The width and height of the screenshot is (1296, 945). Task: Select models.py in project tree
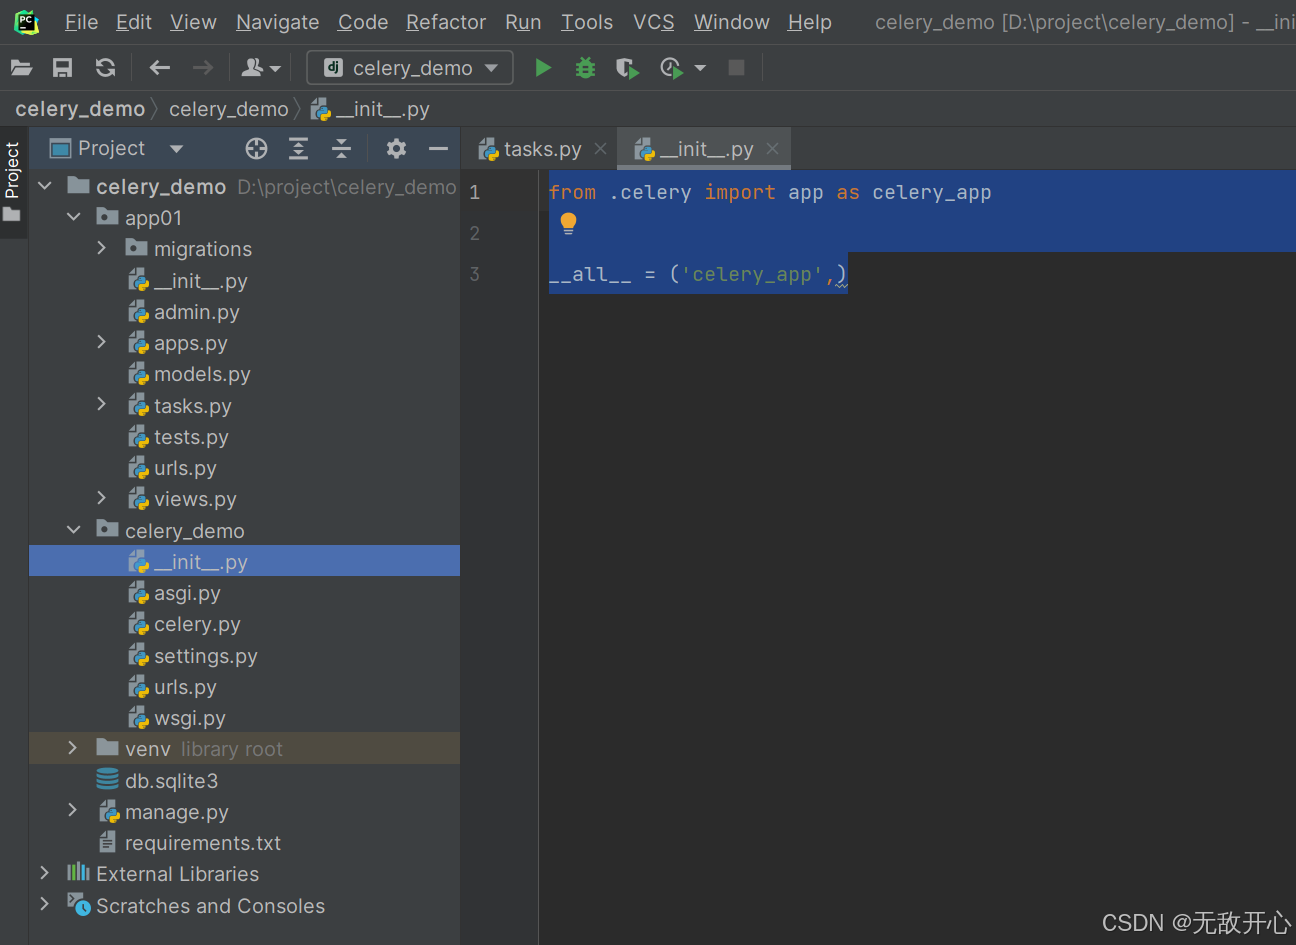pyautogui.click(x=202, y=374)
